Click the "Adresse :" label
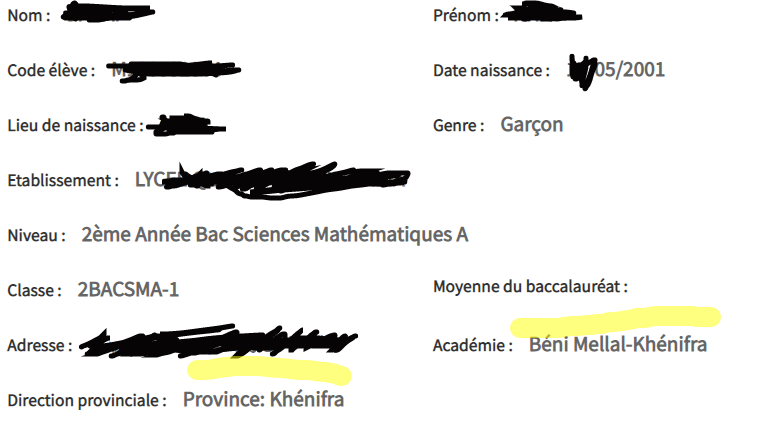758x431 pixels. pos(40,346)
